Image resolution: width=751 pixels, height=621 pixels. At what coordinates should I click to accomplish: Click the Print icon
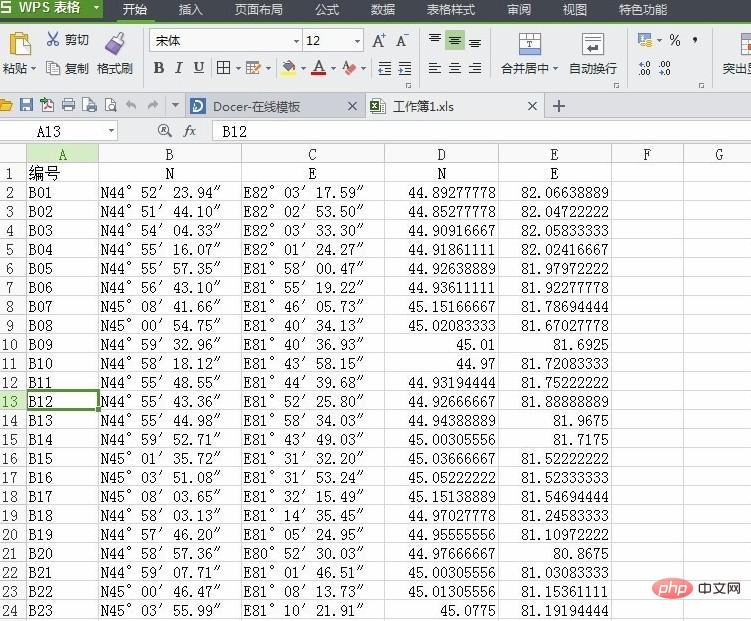pyautogui.click(x=68, y=105)
